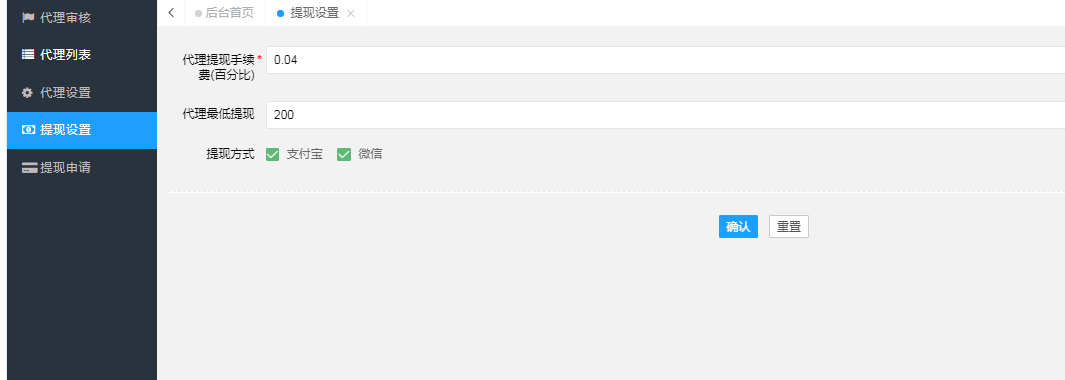
Task: Click the left arrow tab scroller
Action: coord(170,13)
